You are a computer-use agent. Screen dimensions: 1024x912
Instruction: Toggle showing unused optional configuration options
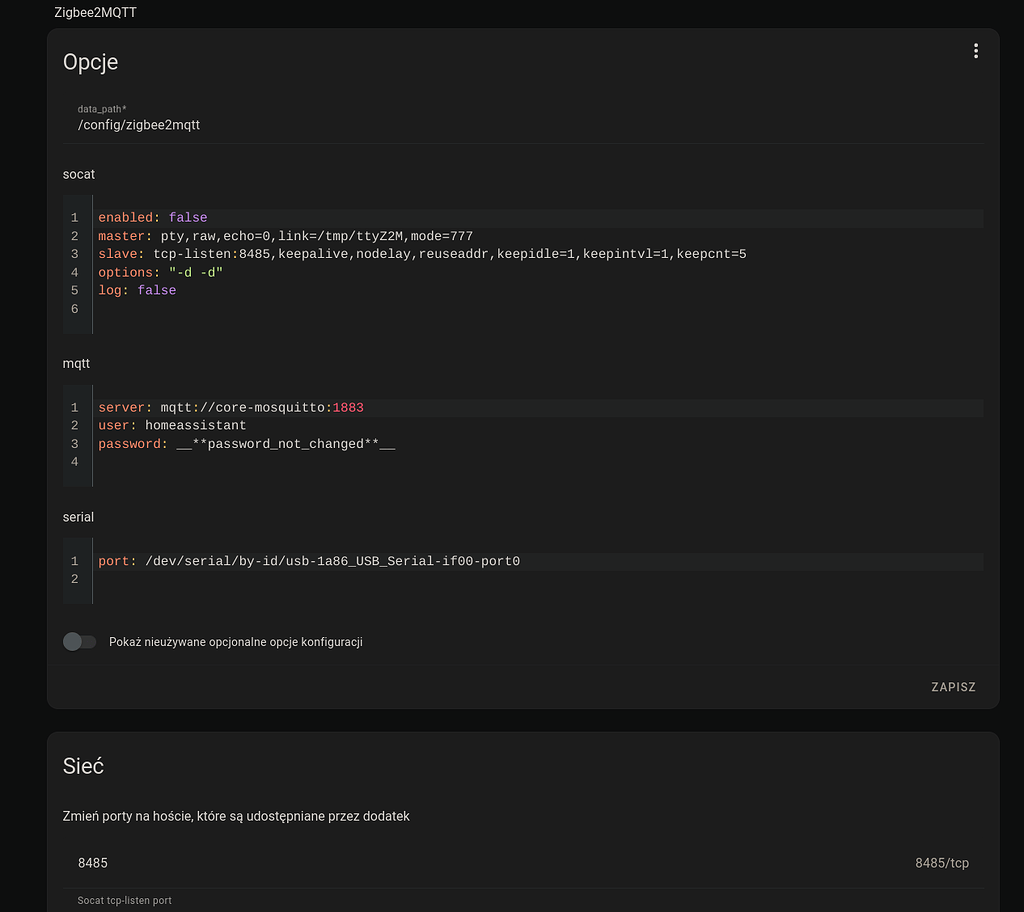pyautogui.click(x=79, y=642)
